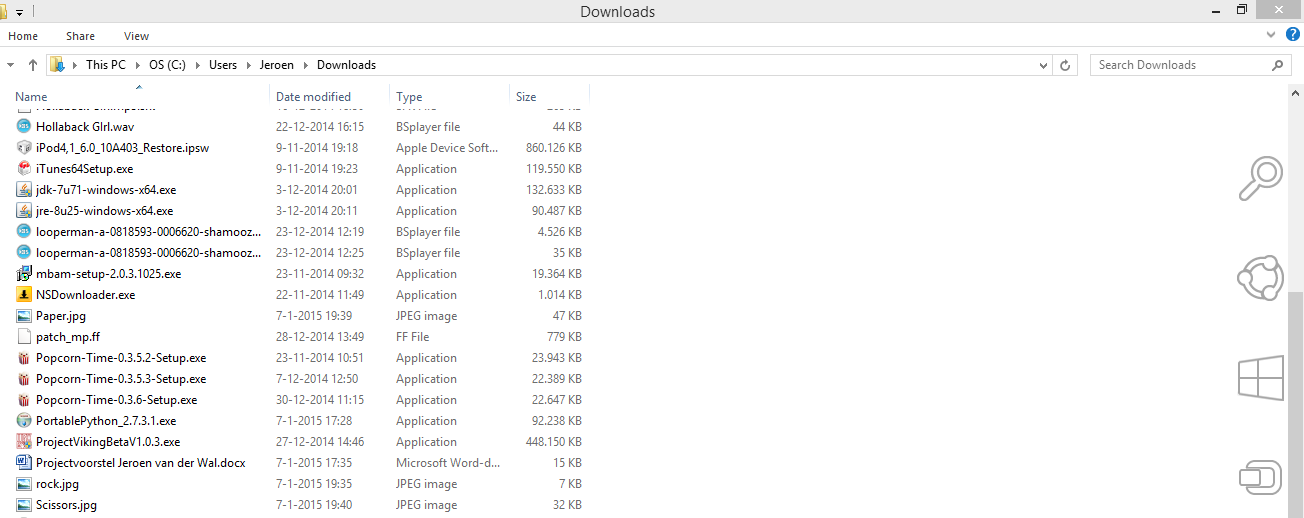Screen dimensions: 1304x518
Task: Select the rock.jpg image icon
Action: [25, 484]
